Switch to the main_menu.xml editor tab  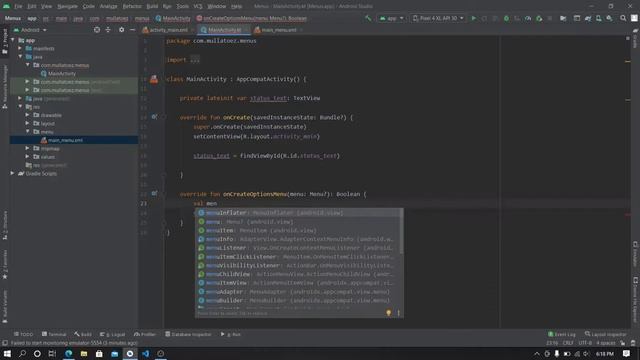point(279,30)
